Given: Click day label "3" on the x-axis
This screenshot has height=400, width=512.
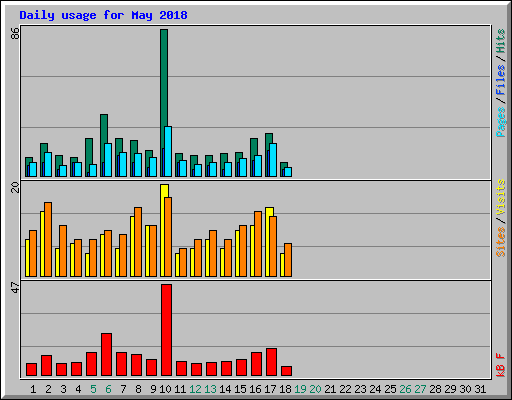Looking at the screenshot, I should point(63,389).
